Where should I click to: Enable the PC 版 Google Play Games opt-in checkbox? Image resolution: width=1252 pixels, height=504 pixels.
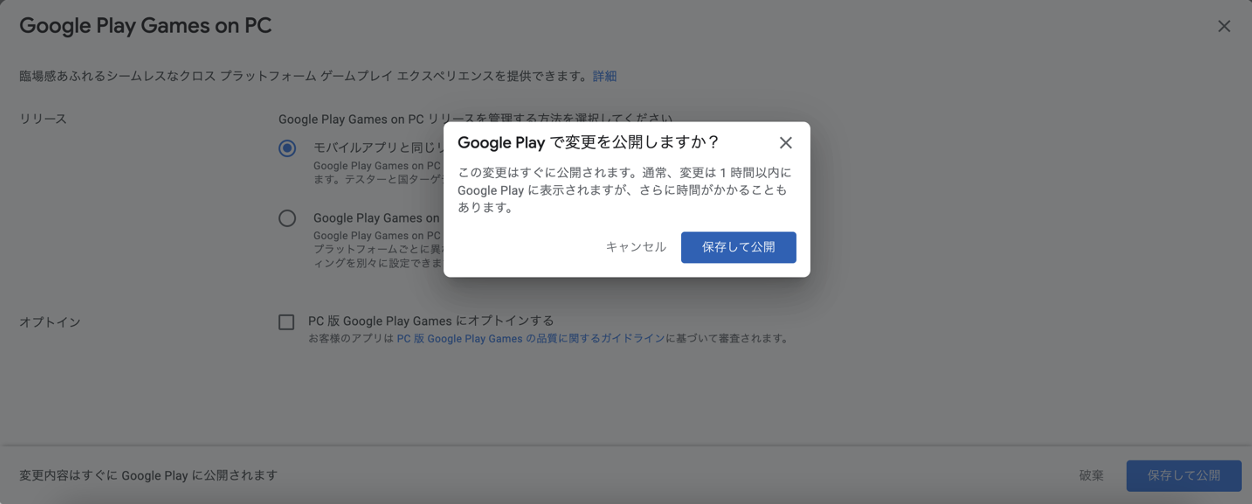pos(286,322)
